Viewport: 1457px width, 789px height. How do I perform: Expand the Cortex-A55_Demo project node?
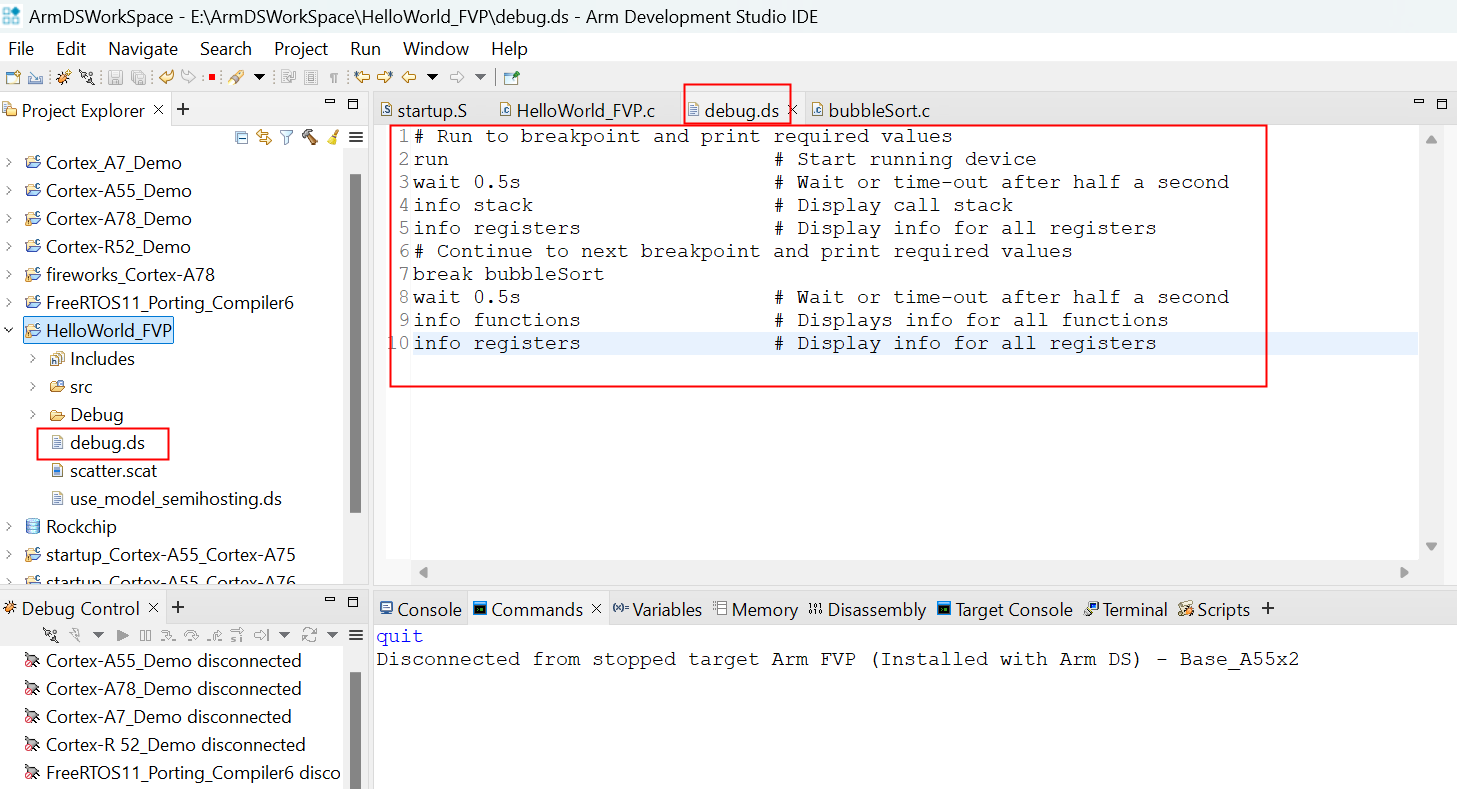(9, 191)
